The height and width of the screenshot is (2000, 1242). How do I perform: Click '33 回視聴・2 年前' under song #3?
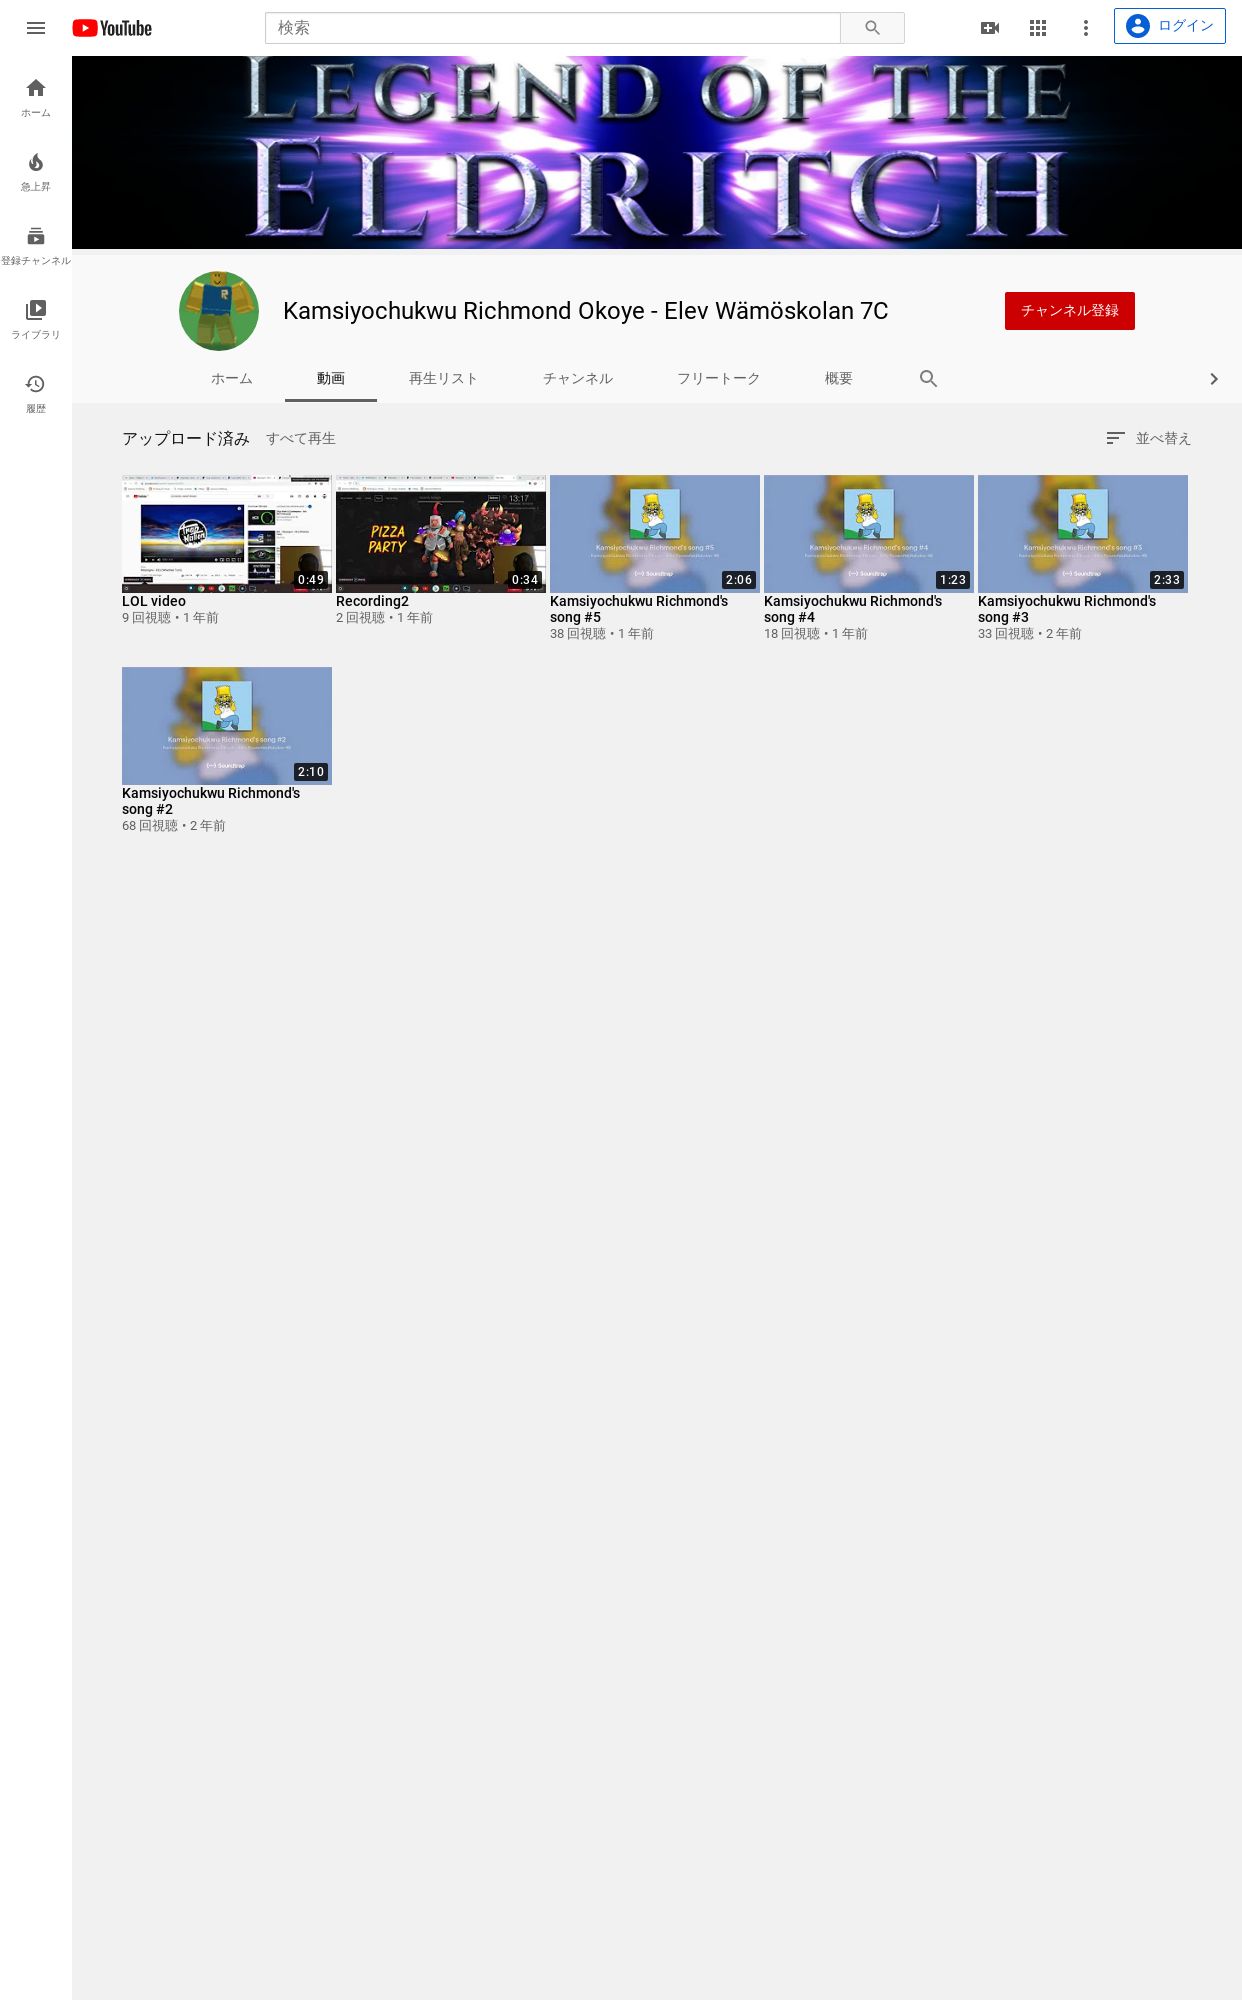tap(1030, 634)
